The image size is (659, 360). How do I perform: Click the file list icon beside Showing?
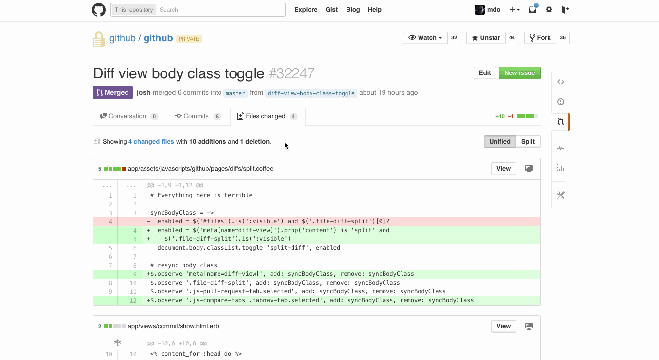coord(97,142)
